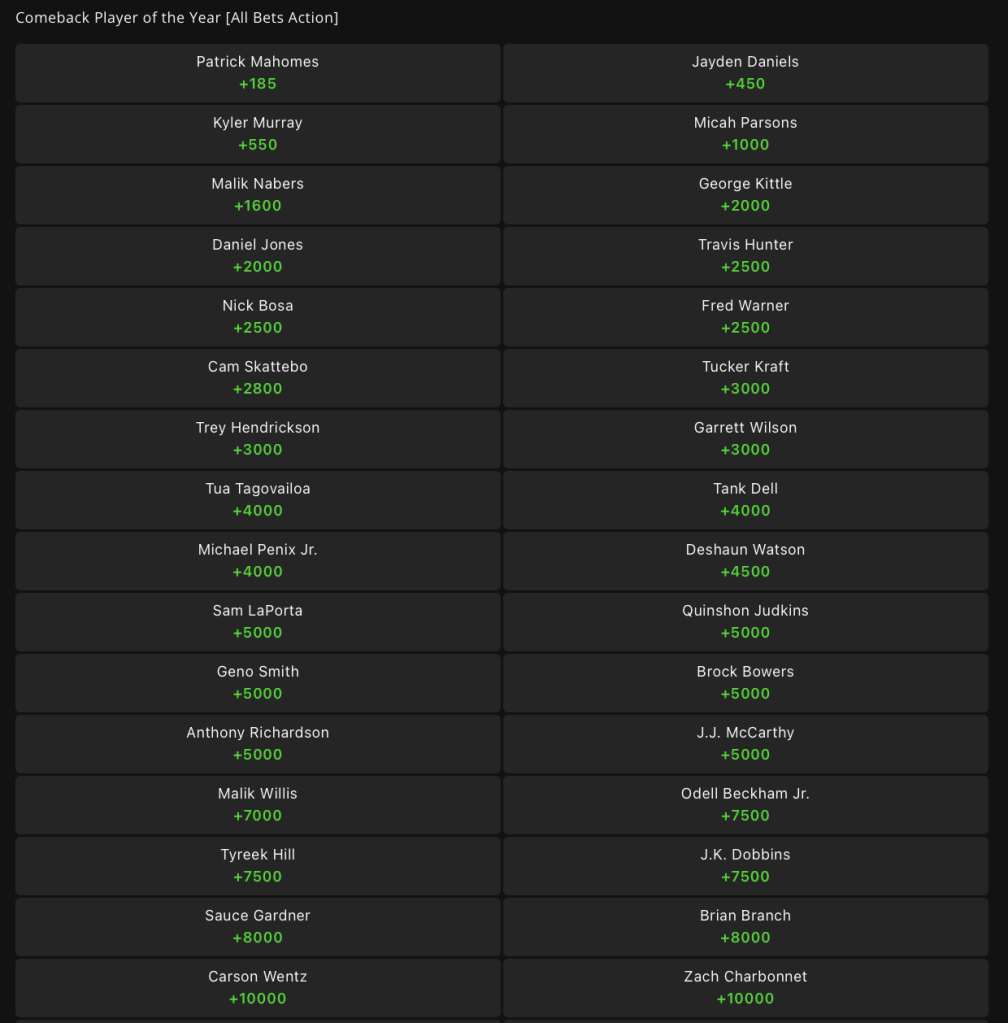Click Deshaun Watson +4500 cell
The height and width of the screenshot is (1023, 1008).
(745, 561)
